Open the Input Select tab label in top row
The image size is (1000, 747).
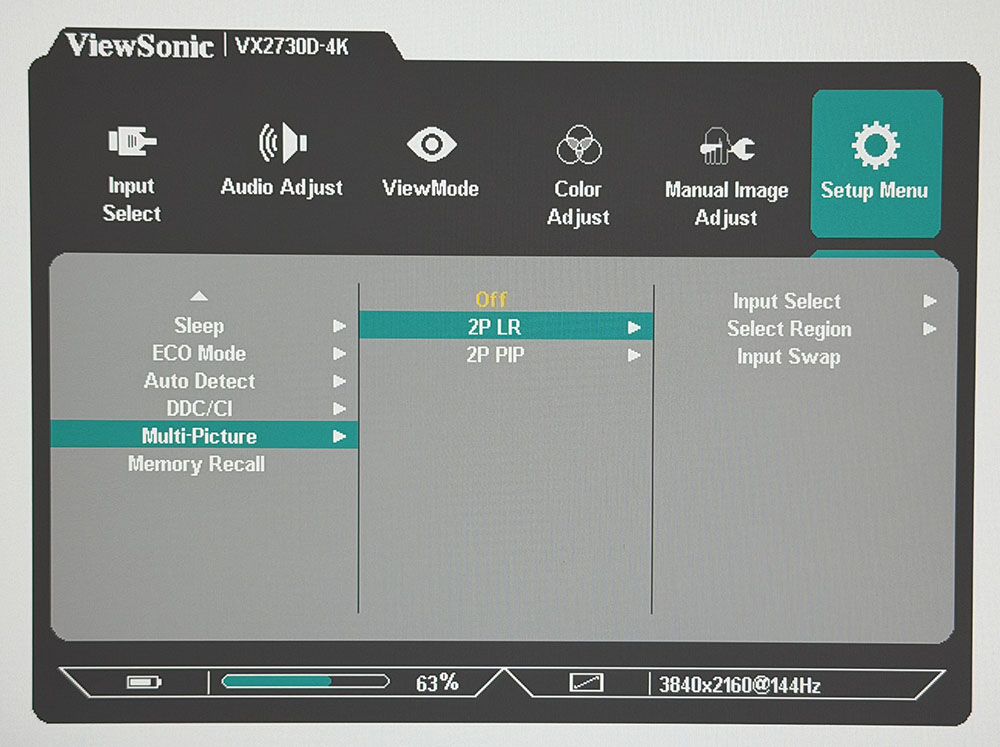(132, 199)
